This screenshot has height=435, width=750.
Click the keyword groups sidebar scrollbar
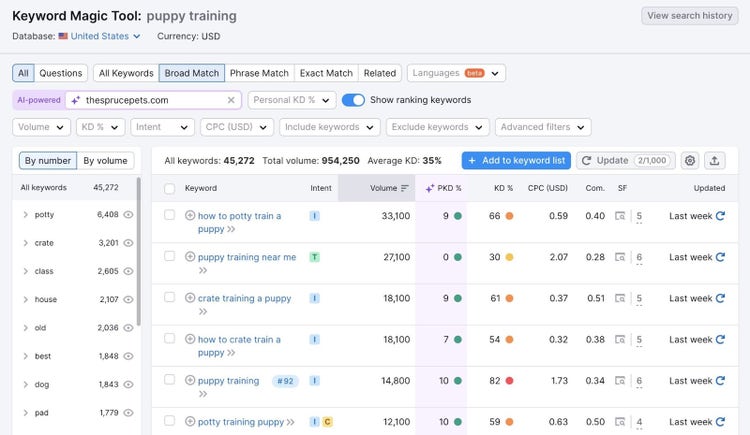point(139,251)
